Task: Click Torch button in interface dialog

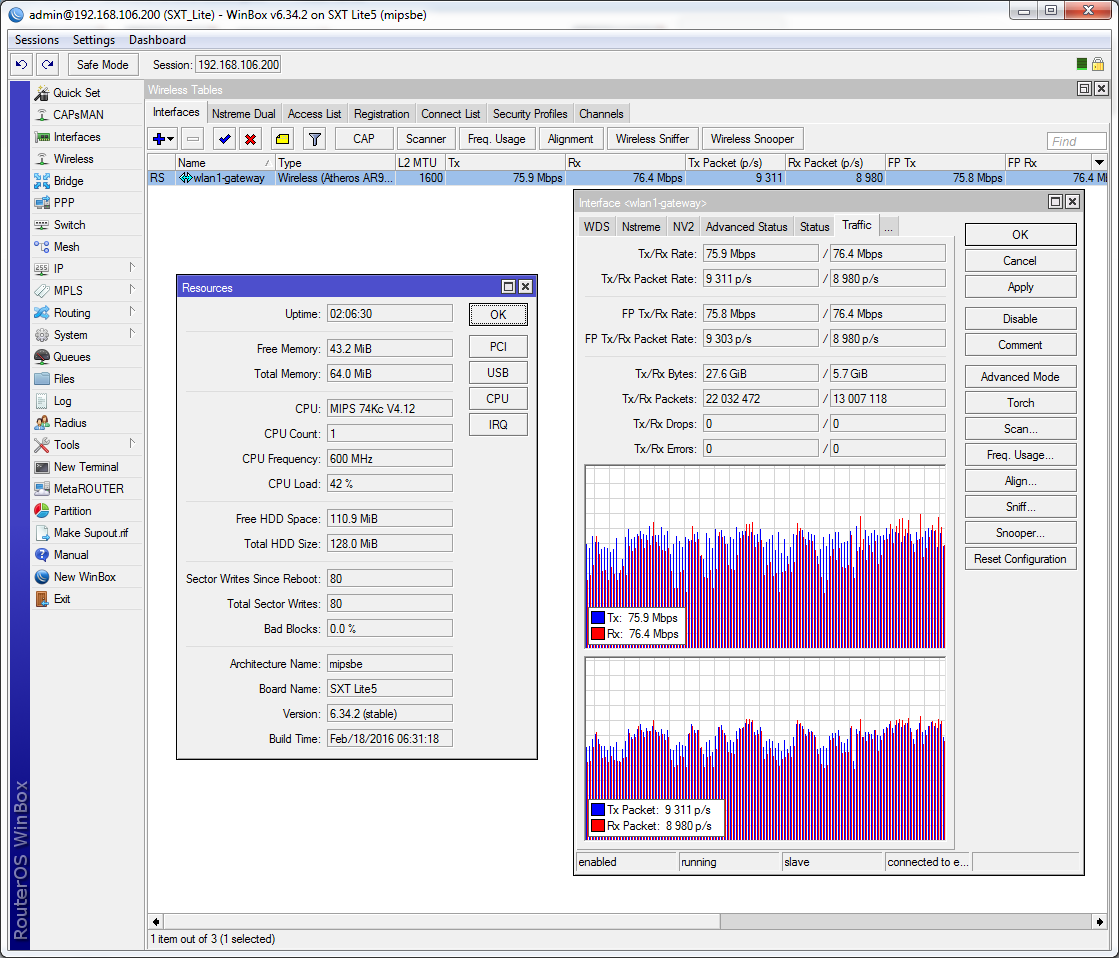Action: click(1020, 403)
